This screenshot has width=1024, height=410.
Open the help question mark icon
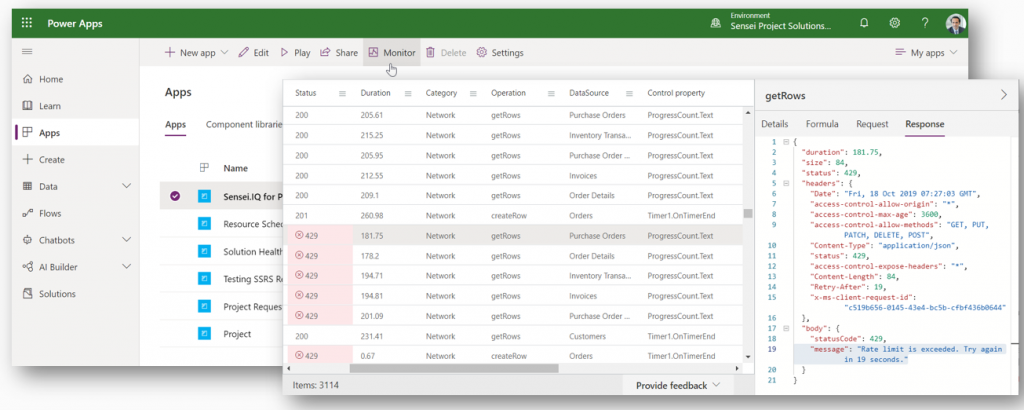click(x=925, y=23)
